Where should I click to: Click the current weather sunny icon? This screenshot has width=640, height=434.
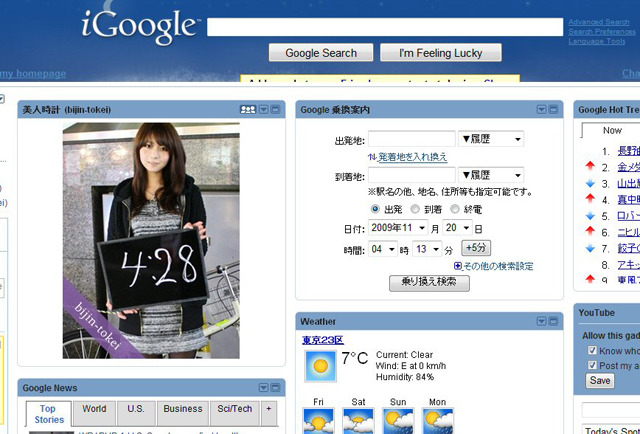click(321, 366)
